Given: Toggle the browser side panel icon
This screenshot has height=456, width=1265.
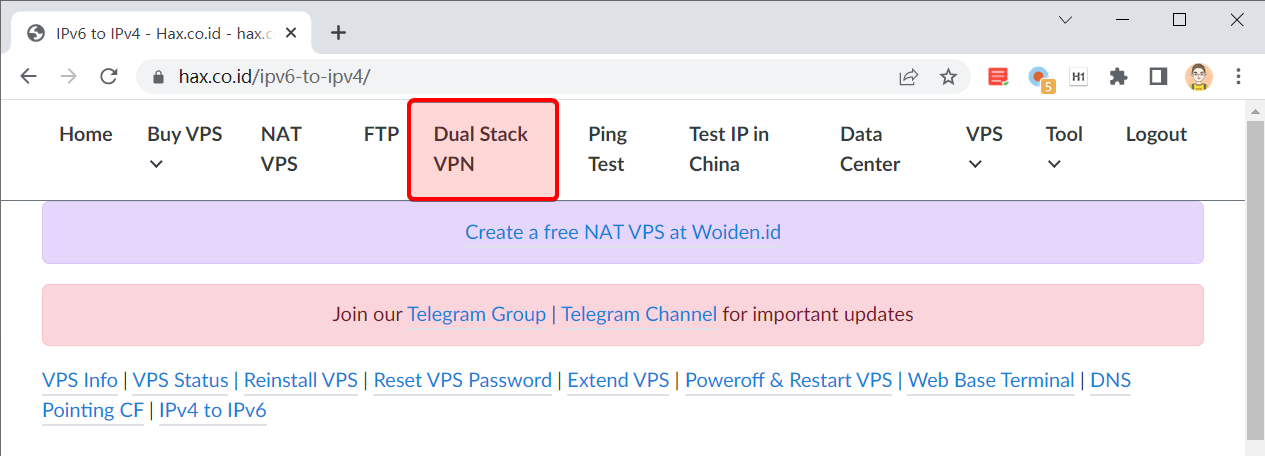Looking at the screenshot, I should pyautogui.click(x=1159, y=77).
